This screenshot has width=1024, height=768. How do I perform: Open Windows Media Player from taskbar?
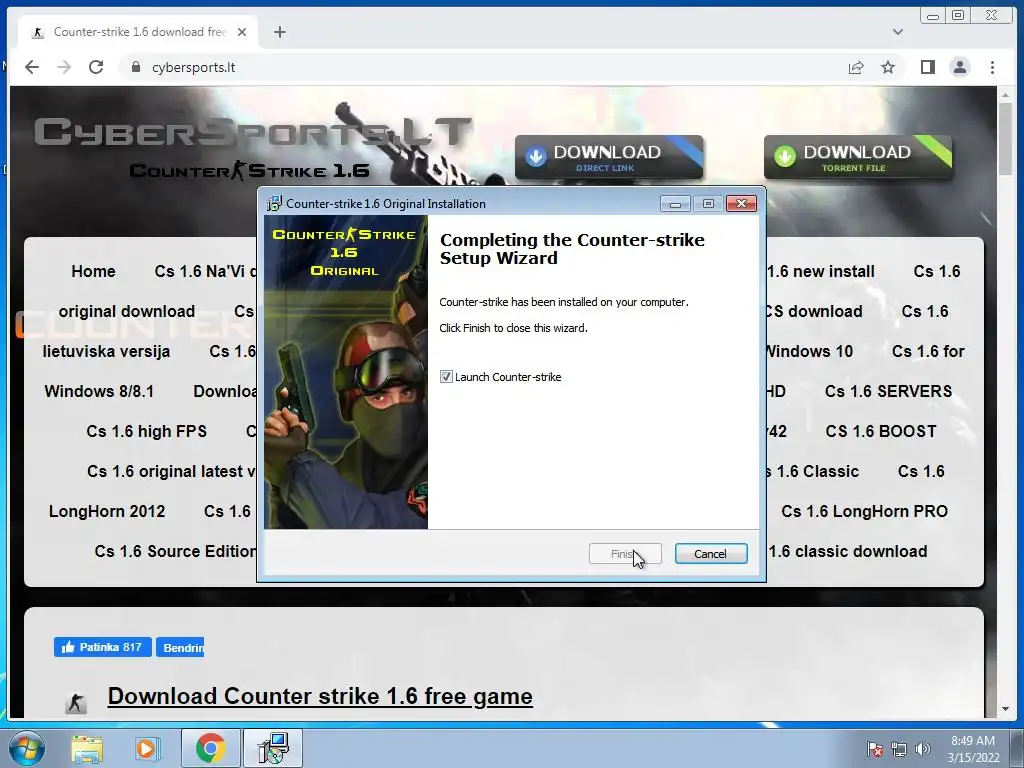click(x=146, y=748)
